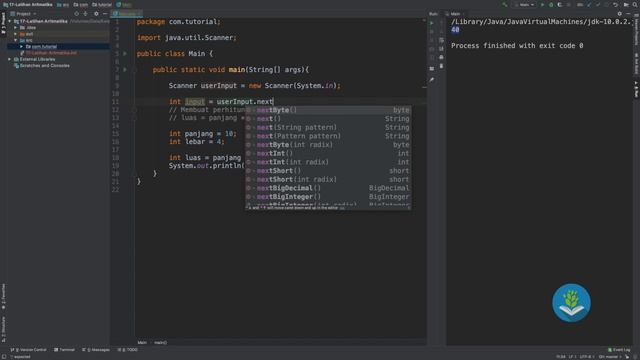Click the print icon in Run panel
Screen dimensions: 640x360
pos(441,57)
